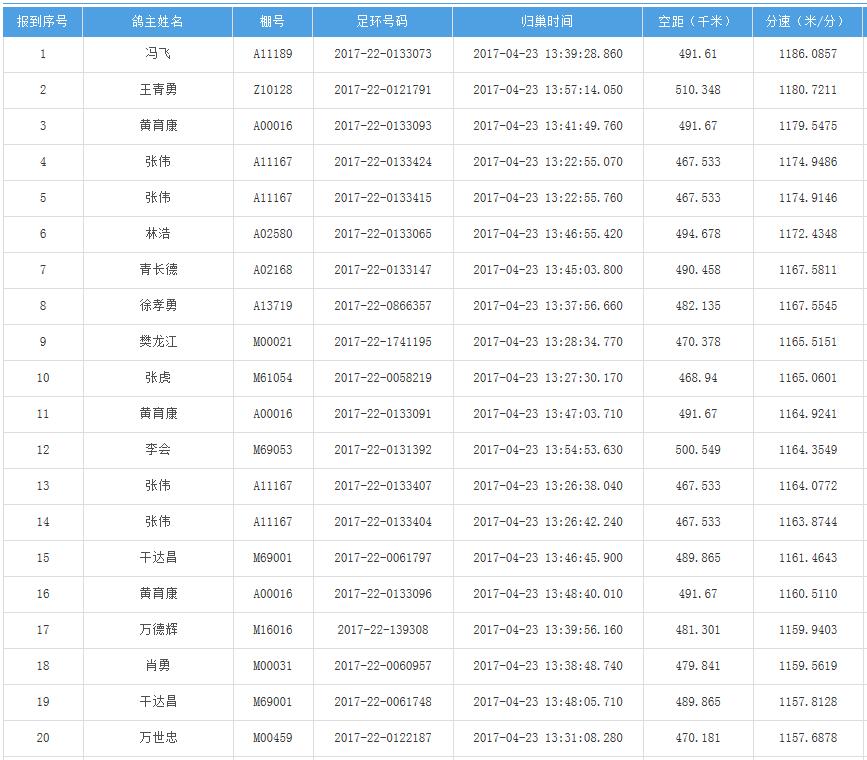Click loft number M61054
This screenshot has width=867, height=760.
(x=272, y=378)
